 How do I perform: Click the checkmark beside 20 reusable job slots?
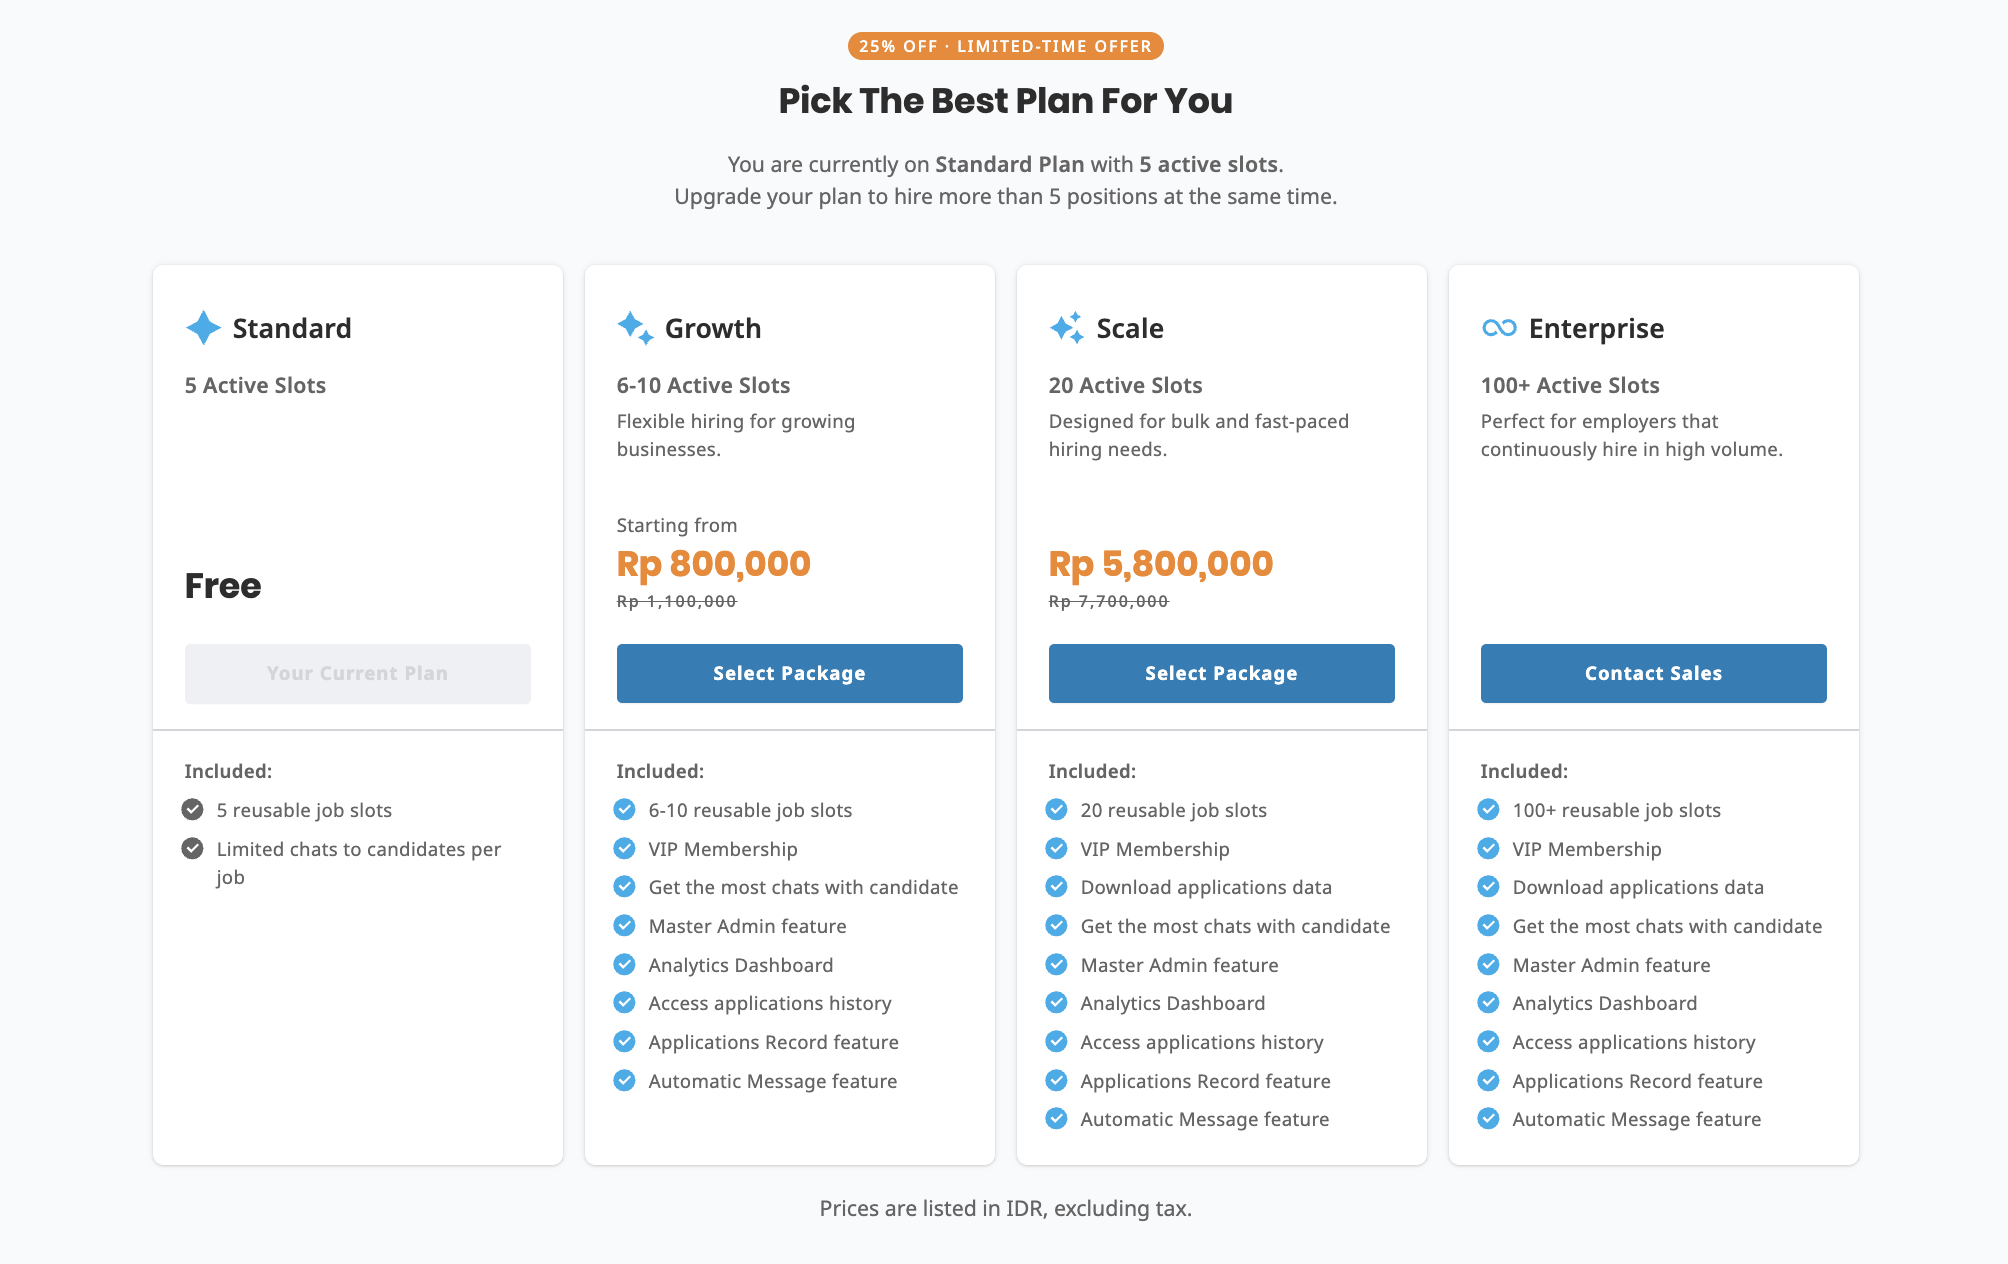click(x=1056, y=809)
